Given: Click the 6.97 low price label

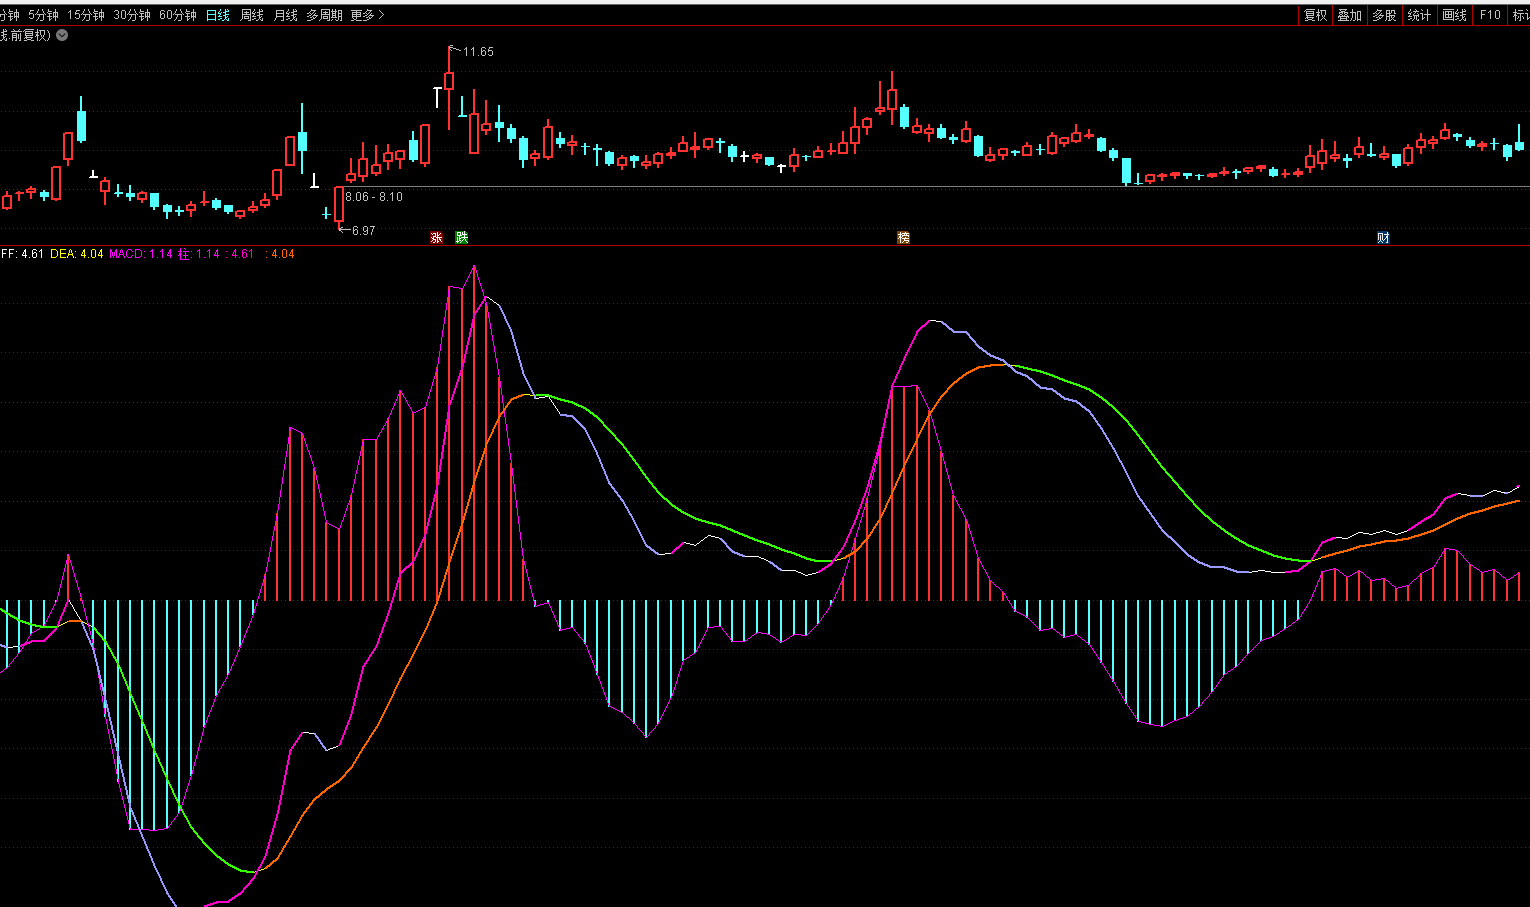Looking at the screenshot, I should (x=363, y=231).
